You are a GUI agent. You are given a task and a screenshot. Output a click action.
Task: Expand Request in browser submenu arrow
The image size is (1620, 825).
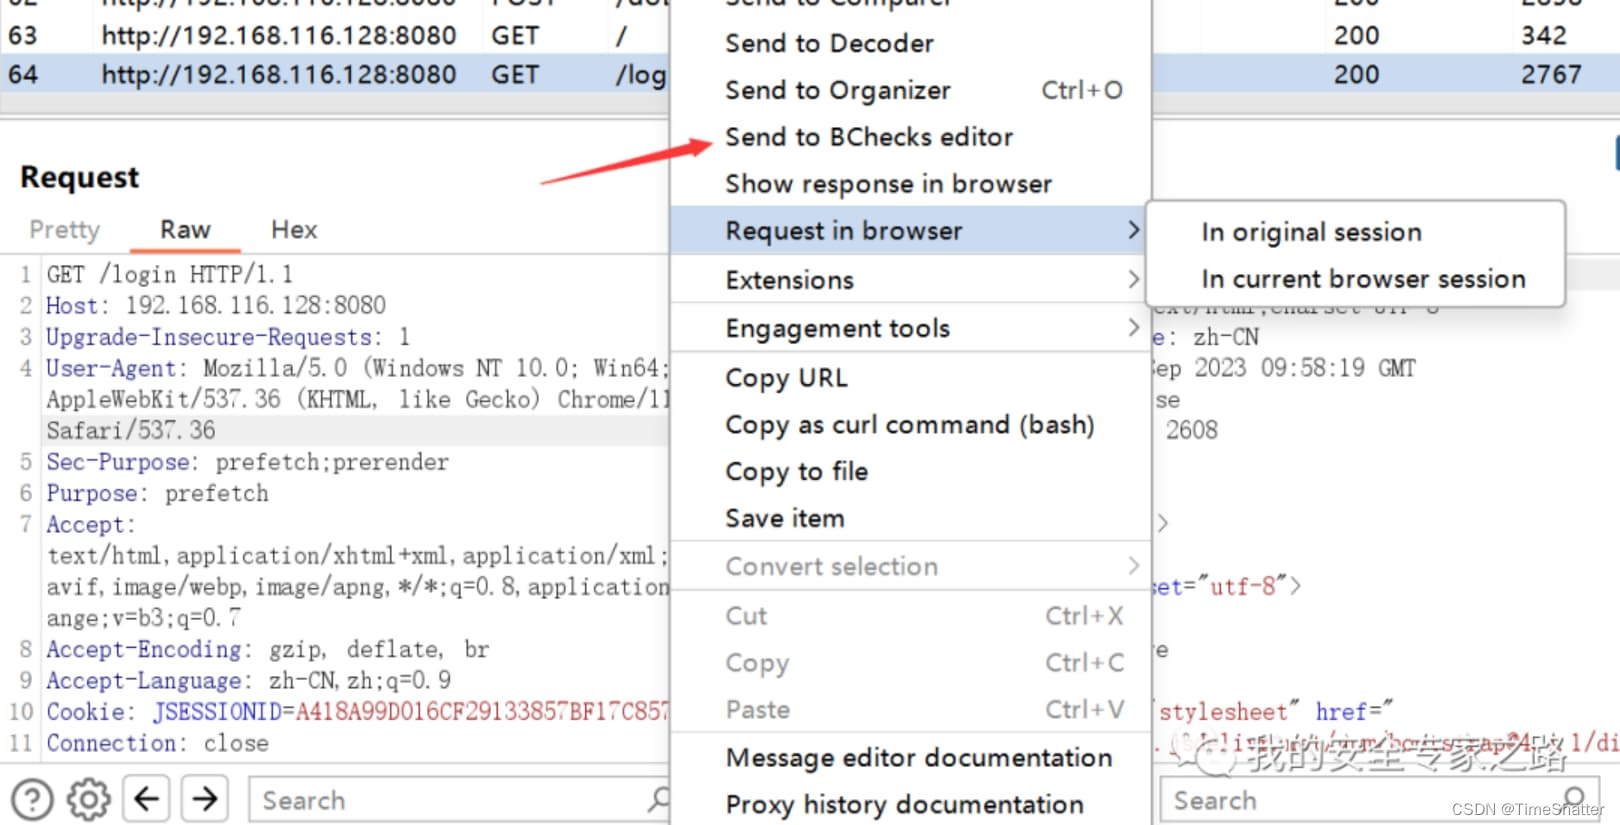[x=1133, y=230]
